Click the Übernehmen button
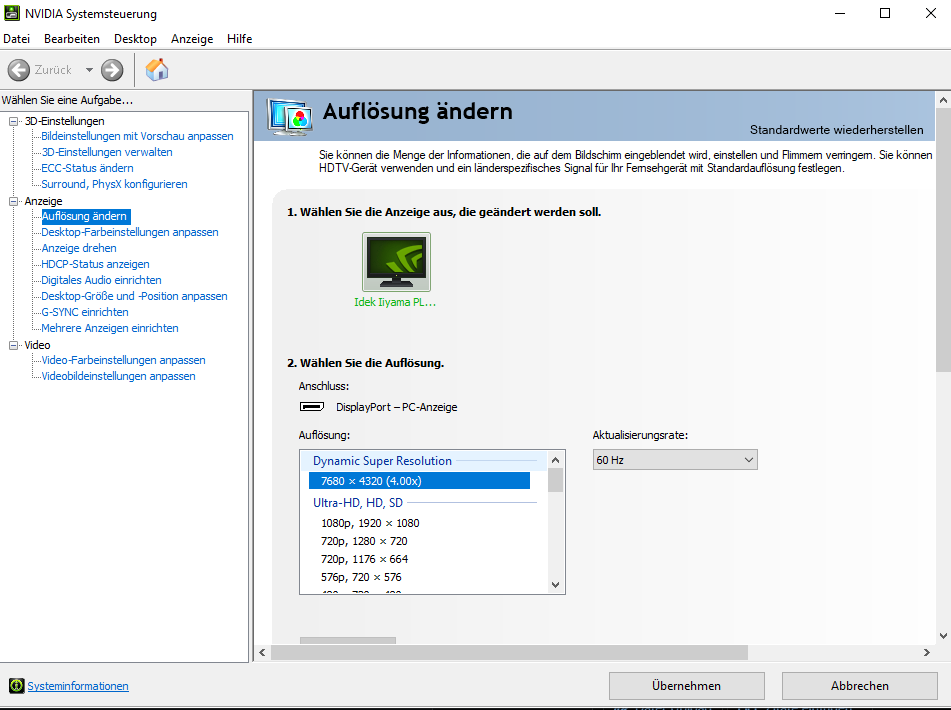The width and height of the screenshot is (951, 710). coord(687,686)
